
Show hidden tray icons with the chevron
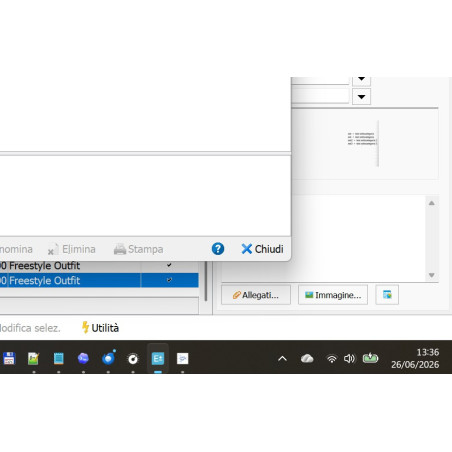[x=282, y=359]
